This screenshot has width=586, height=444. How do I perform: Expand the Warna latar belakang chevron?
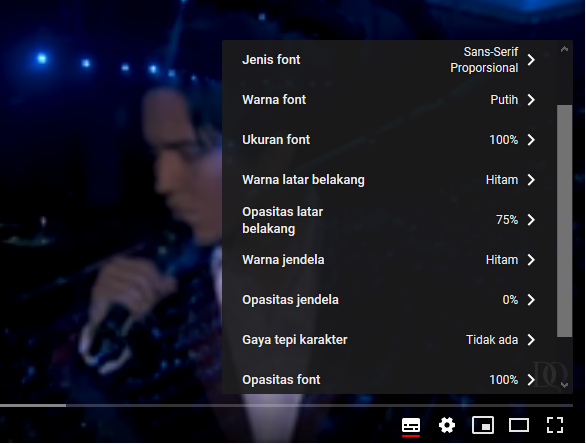point(531,180)
